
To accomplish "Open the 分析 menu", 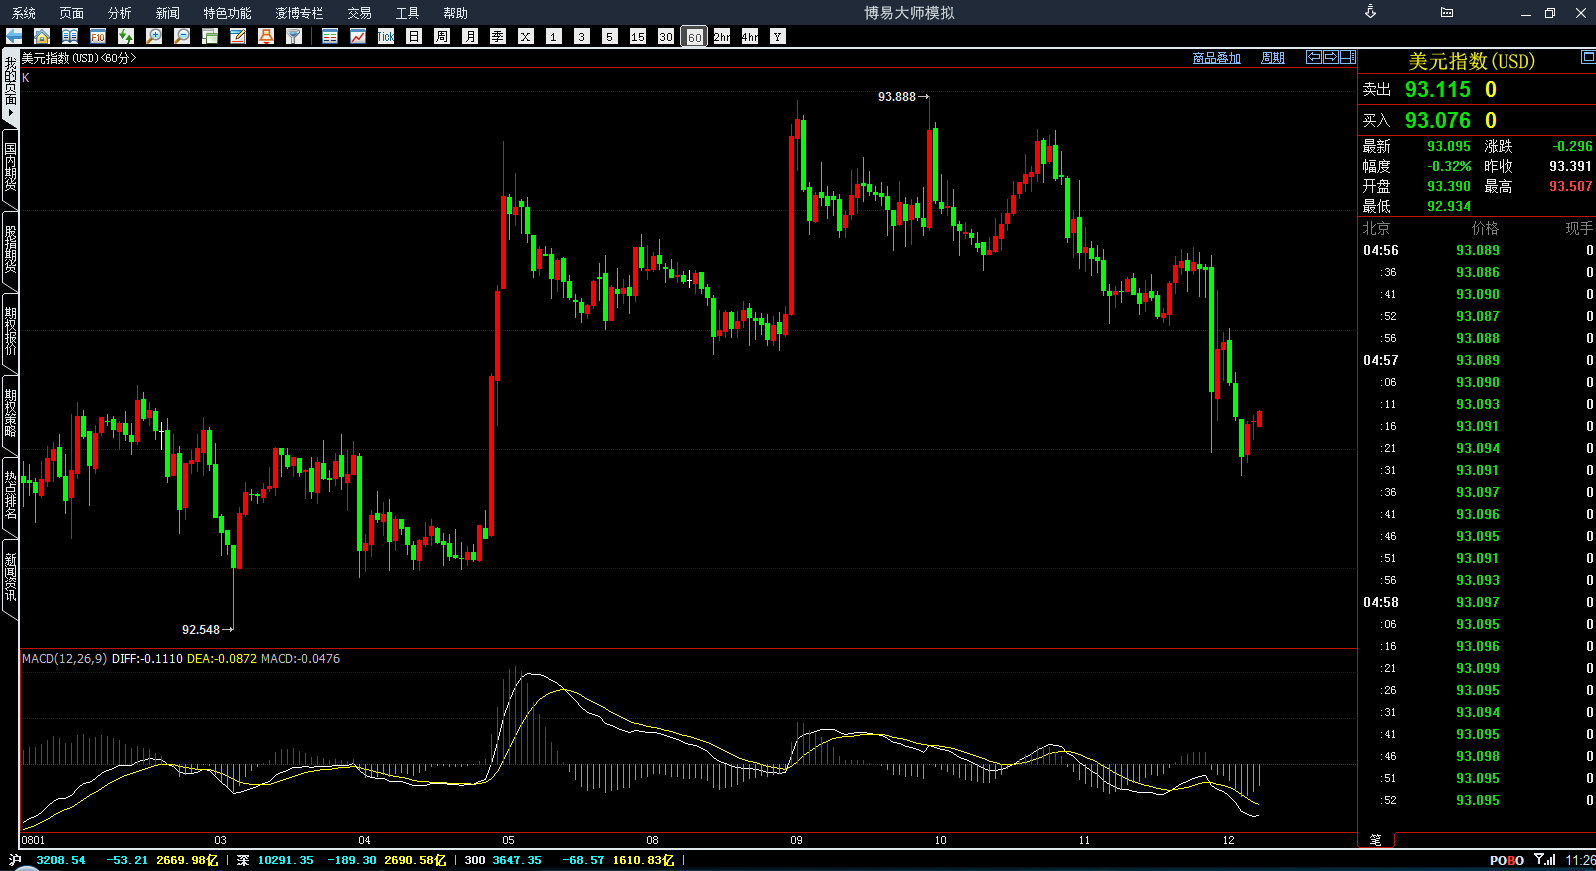I will click(119, 13).
